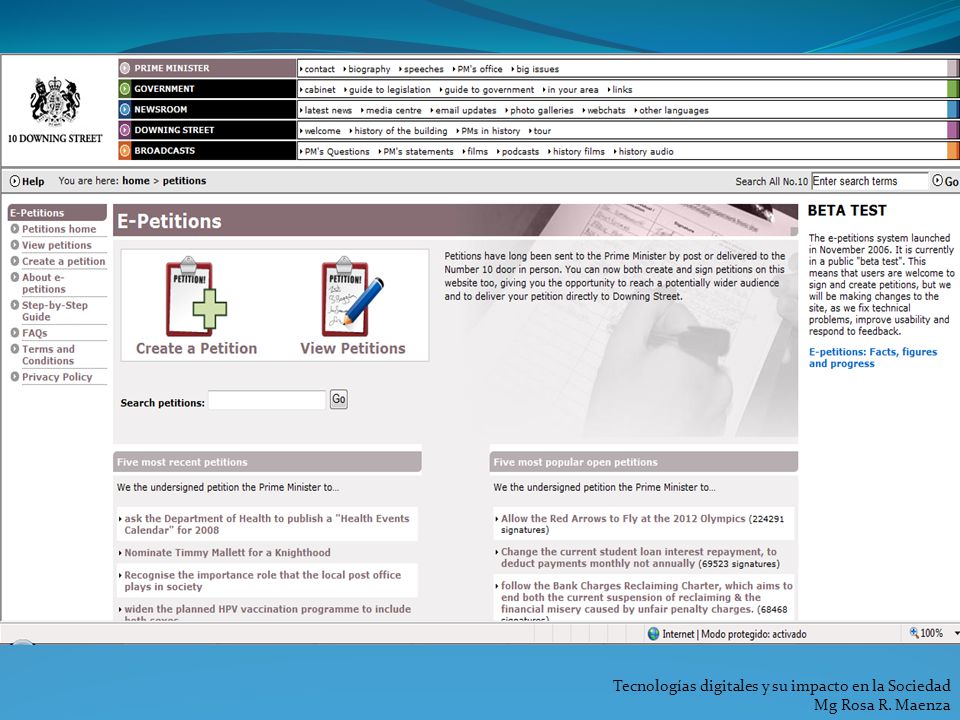The width and height of the screenshot is (960, 720).
Task: Click the Internet globe status bar icon
Action: pos(653,634)
